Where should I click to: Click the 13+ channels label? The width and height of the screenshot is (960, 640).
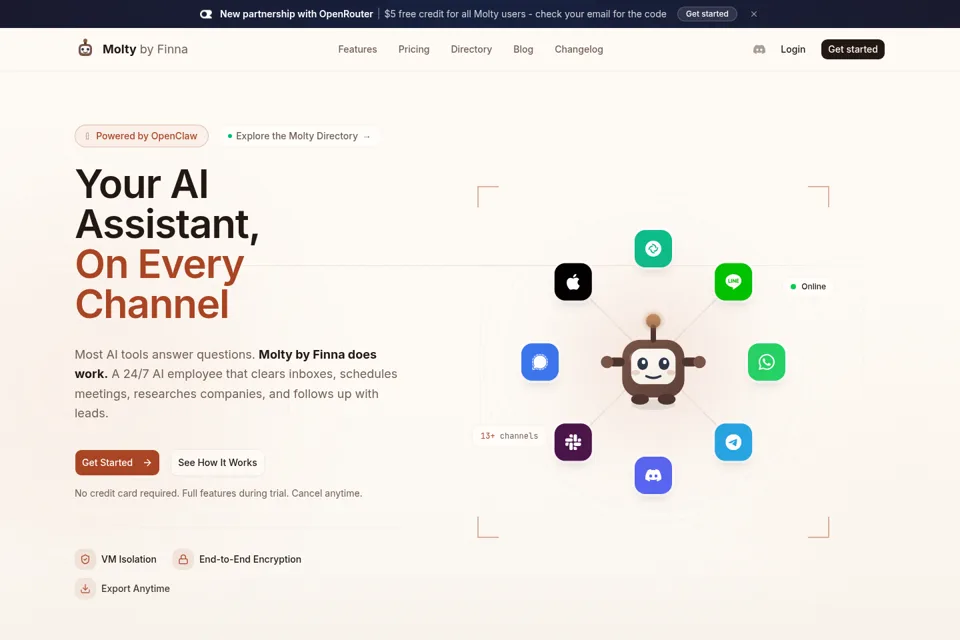(509, 436)
